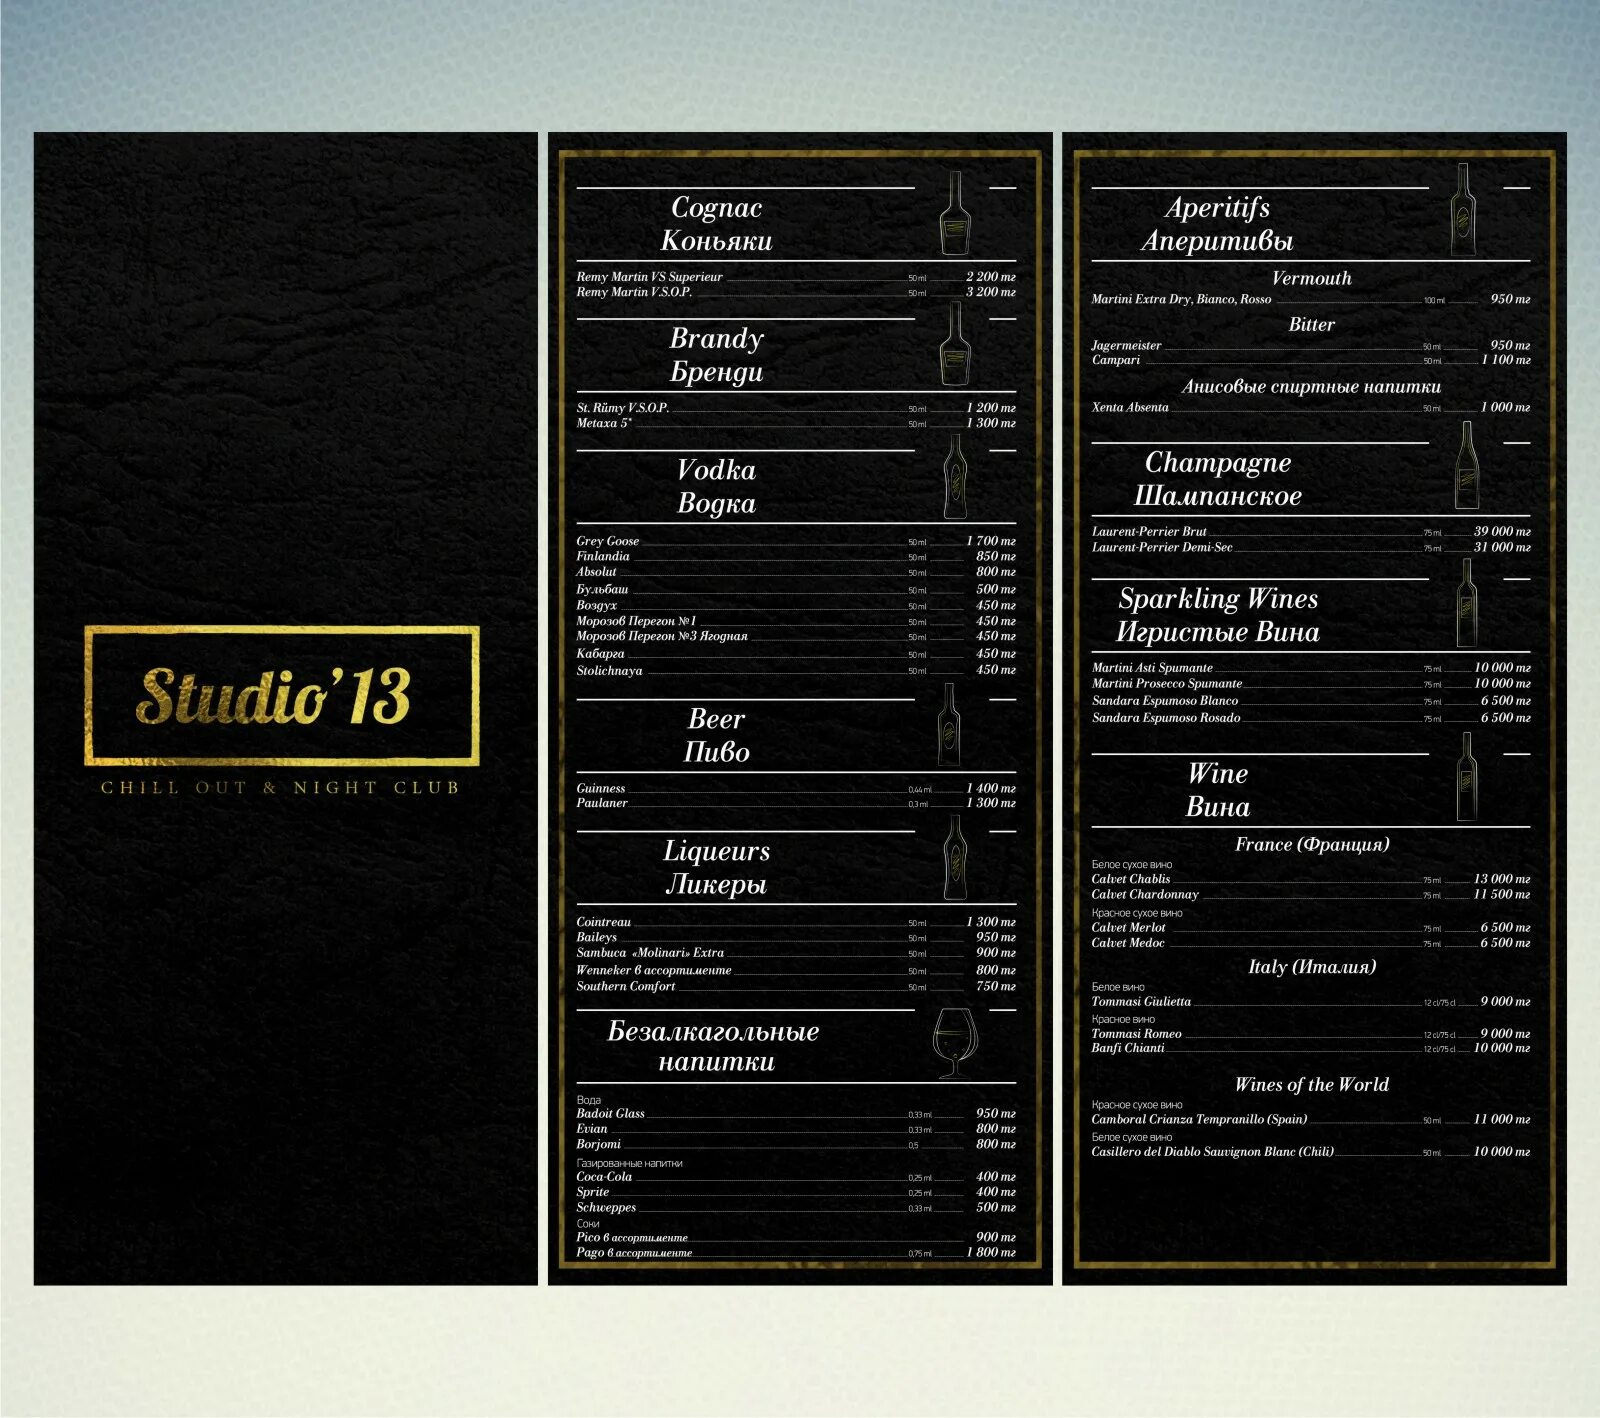Click the Beer section bottle icon
The height and width of the screenshot is (1418, 1600).
tap(950, 725)
